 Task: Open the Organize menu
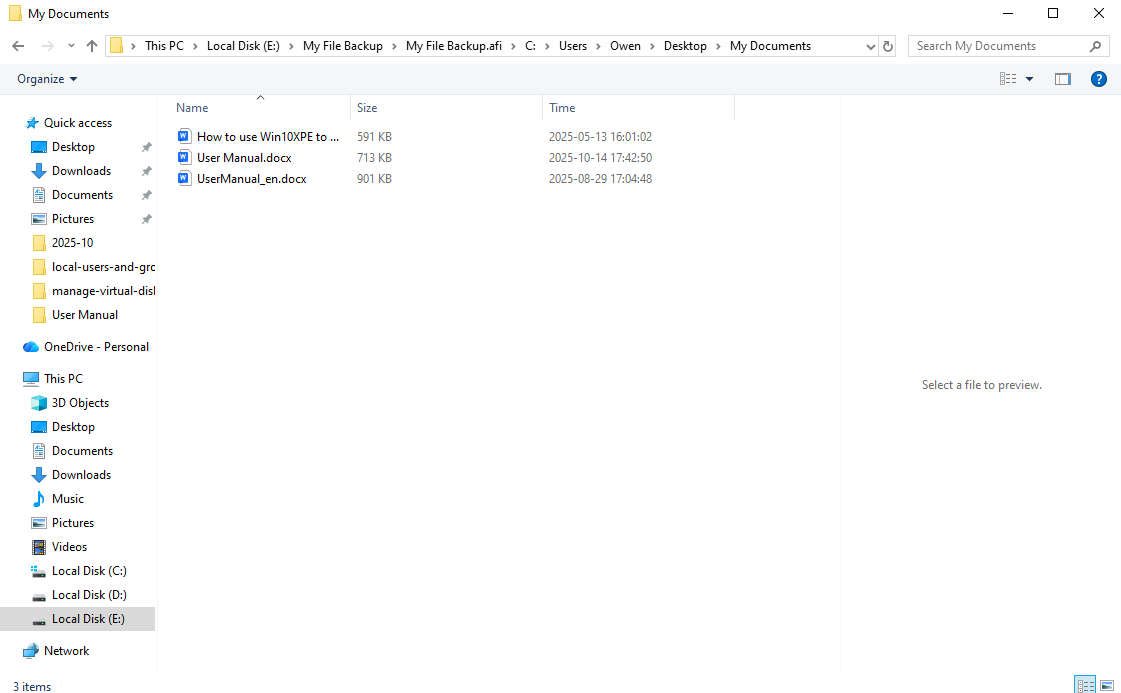(x=47, y=79)
